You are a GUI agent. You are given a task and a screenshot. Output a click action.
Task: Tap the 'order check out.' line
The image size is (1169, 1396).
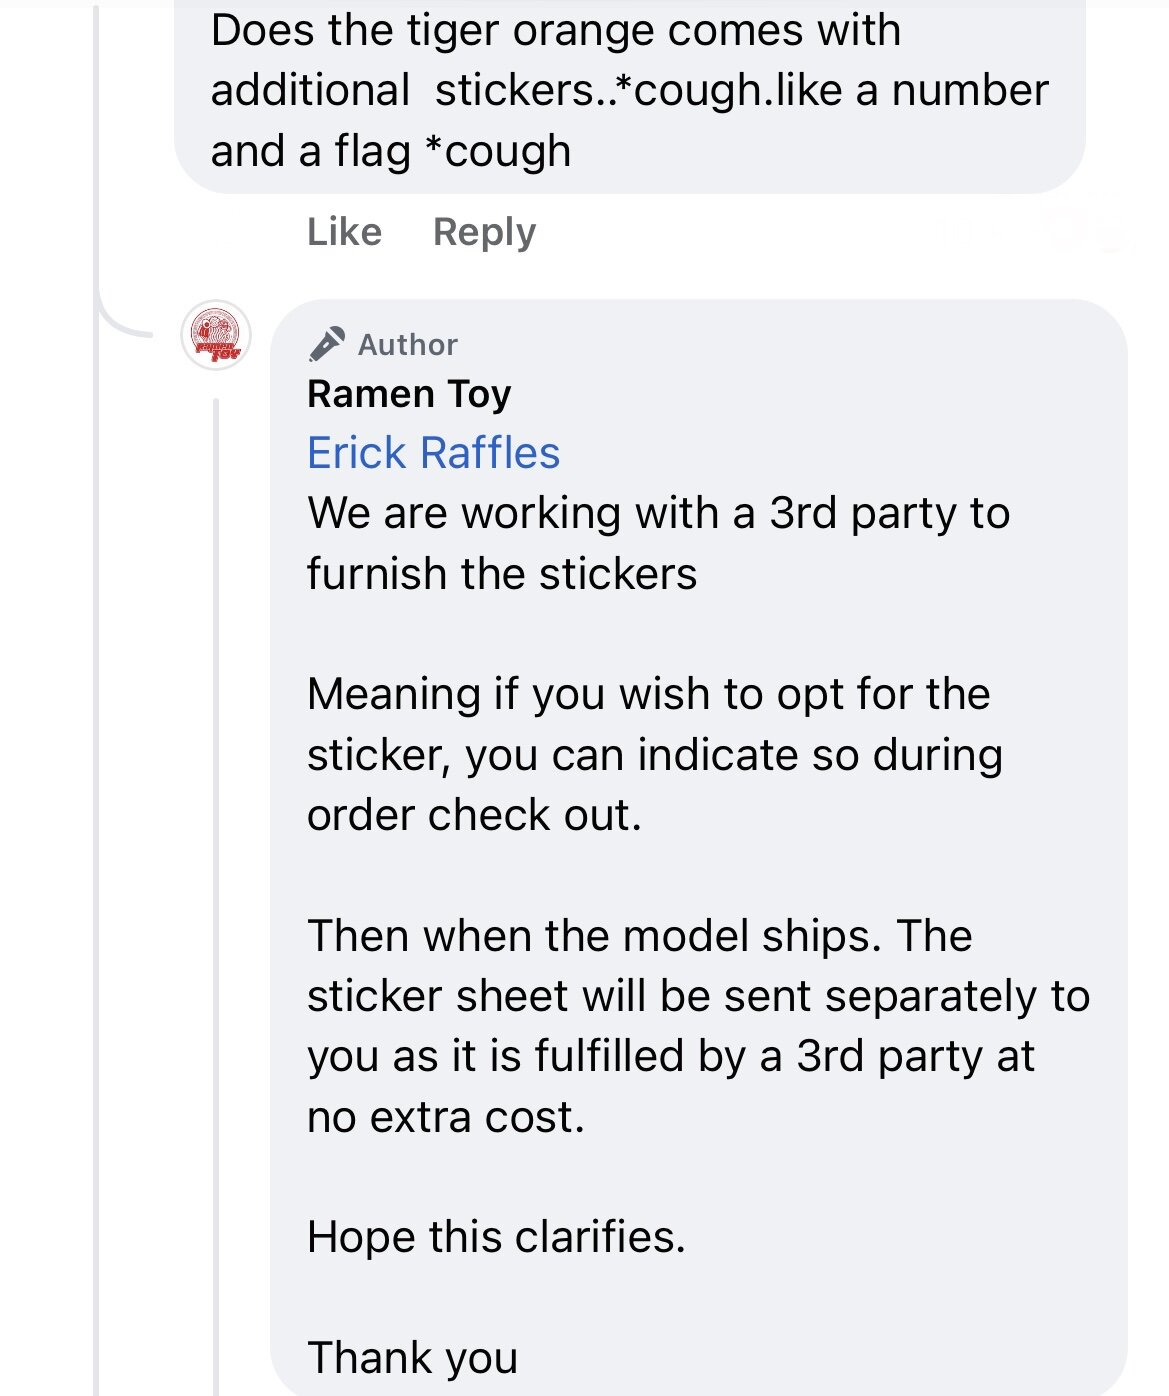tap(474, 815)
